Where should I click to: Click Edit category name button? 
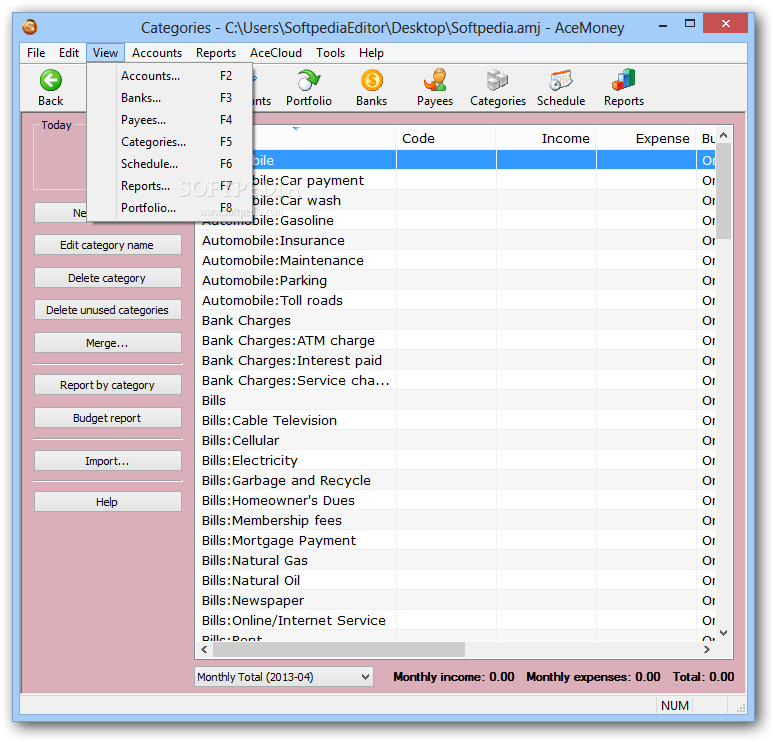point(107,245)
